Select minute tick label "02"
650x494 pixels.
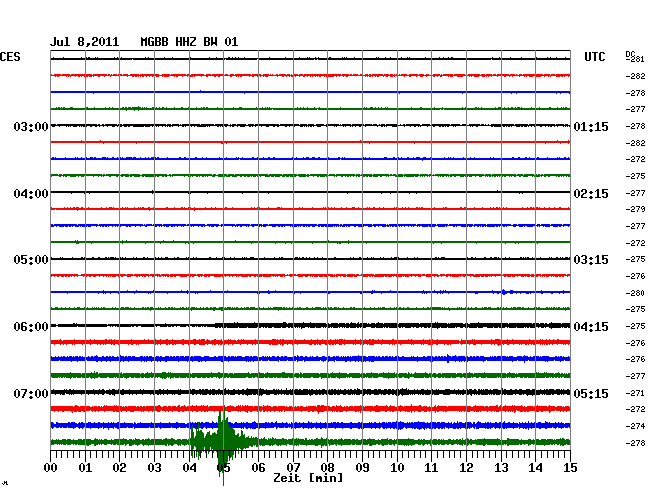[x=119, y=468]
